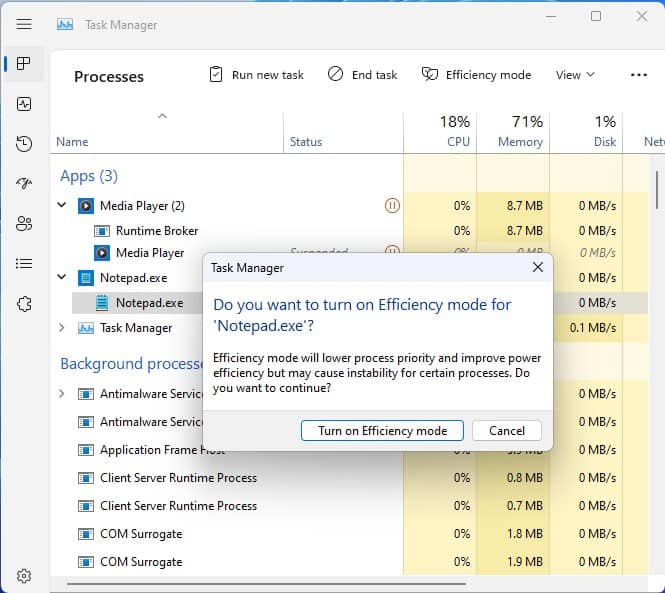Open the View dropdown menu
Screen dimensions: 665x593
[x=576, y=75]
